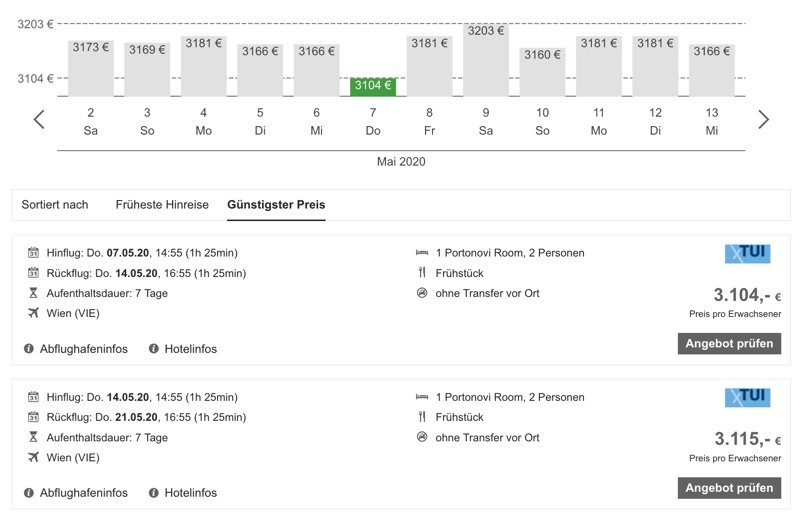
Task: Click info icon beside second Hotelinfos
Action: pyautogui.click(x=154, y=493)
